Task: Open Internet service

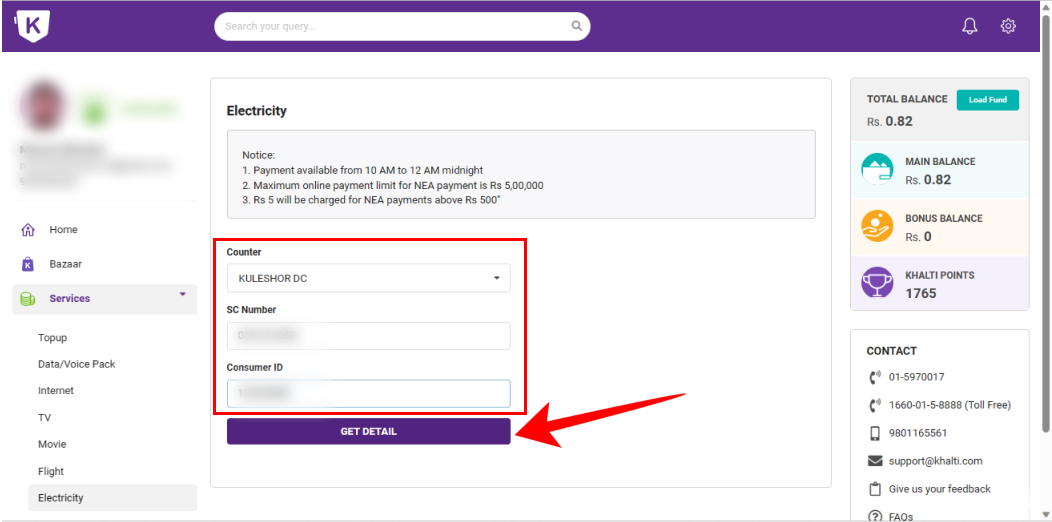Action: click(x=56, y=390)
